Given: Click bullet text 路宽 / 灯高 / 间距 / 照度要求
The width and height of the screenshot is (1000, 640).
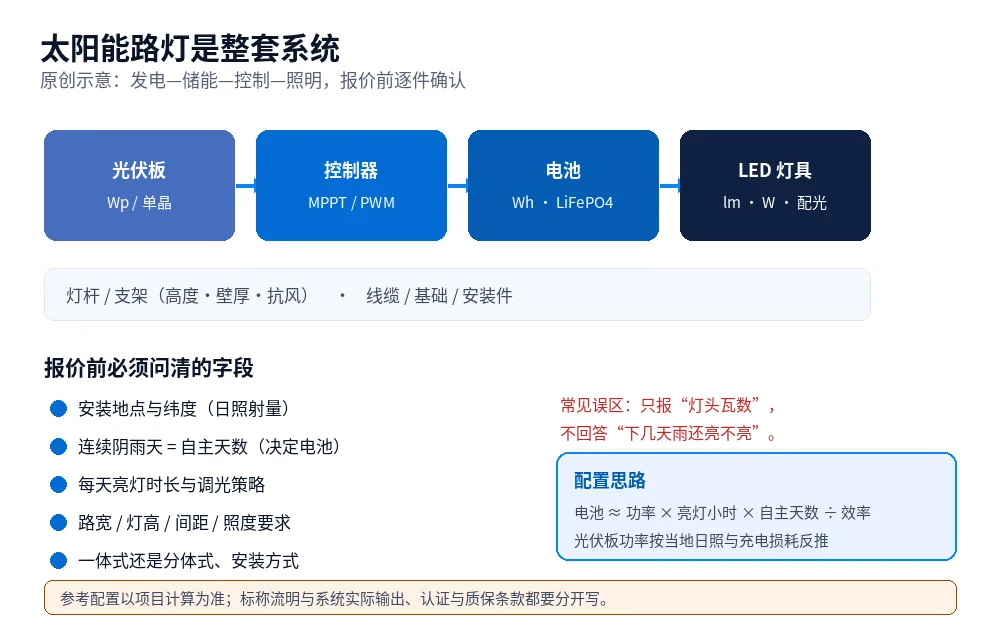Looking at the screenshot, I should [x=184, y=523].
